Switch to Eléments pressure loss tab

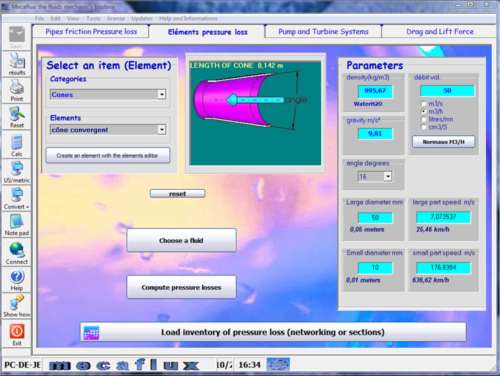pyautogui.click(x=207, y=32)
